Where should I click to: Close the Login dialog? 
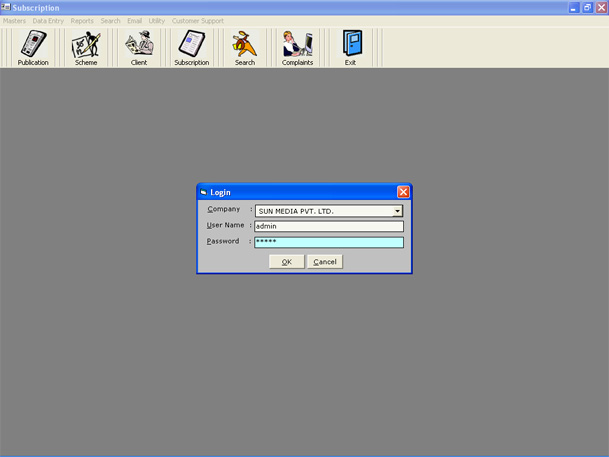tap(403, 192)
